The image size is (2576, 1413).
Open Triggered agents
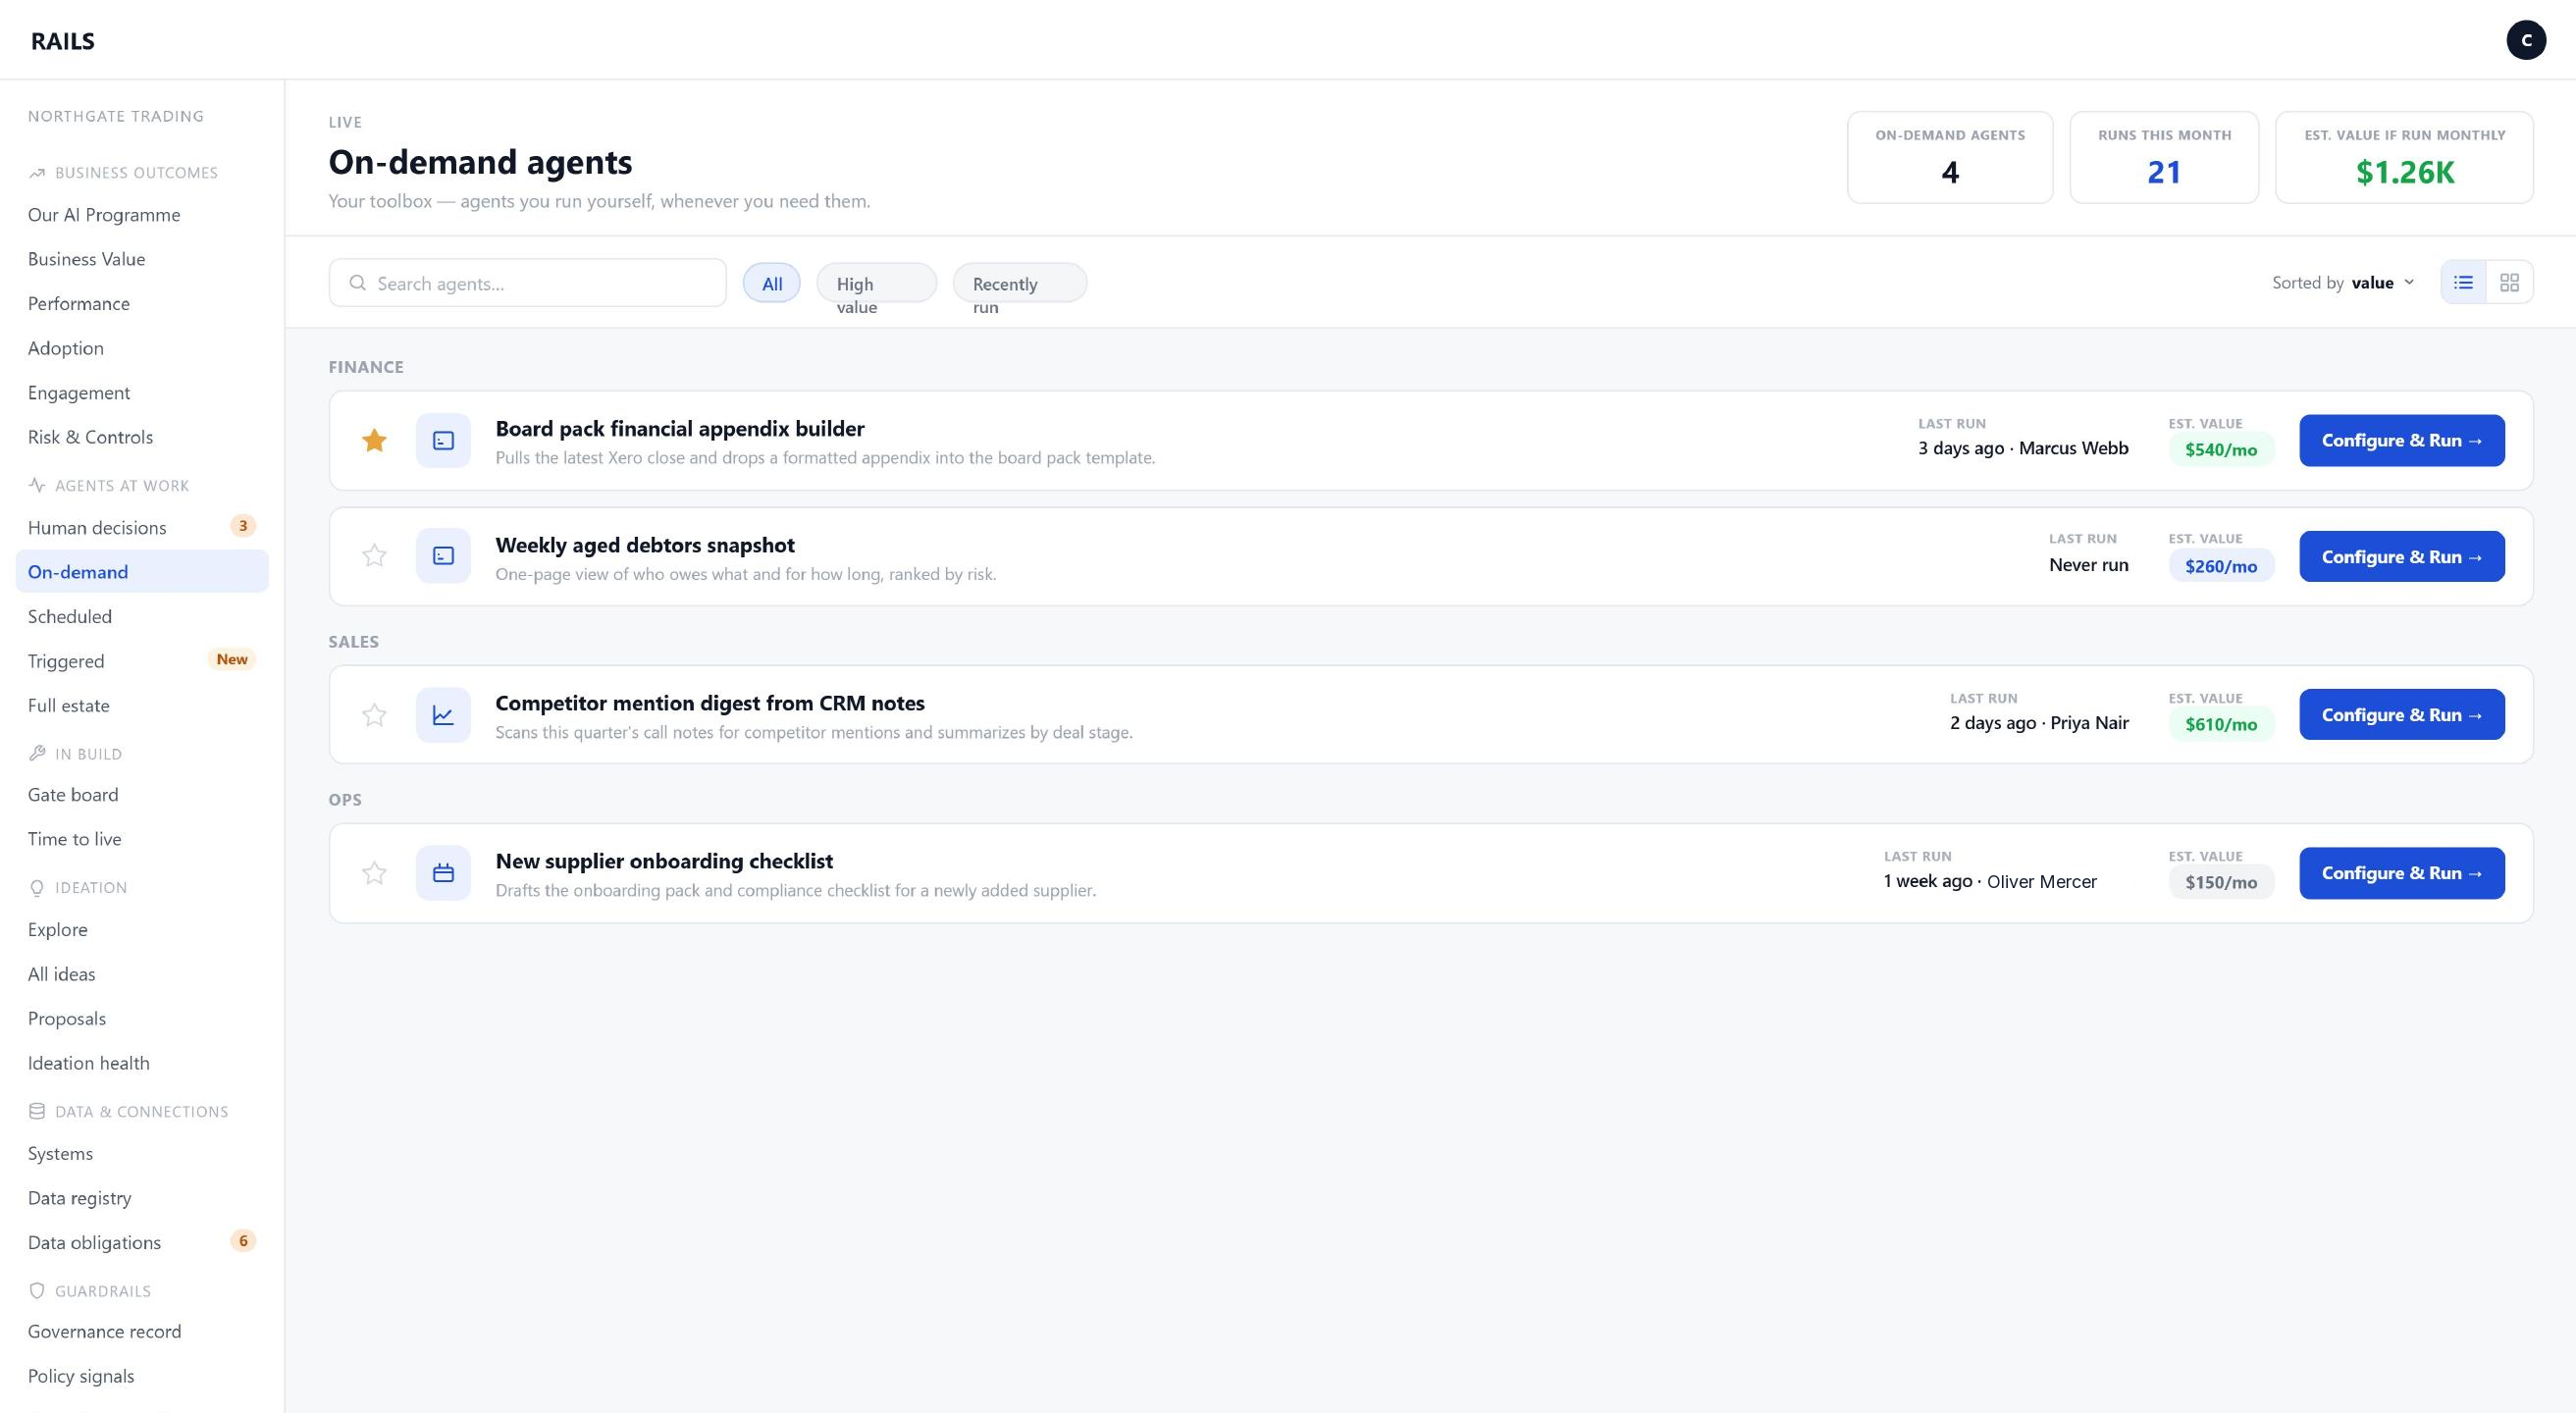tap(142, 660)
